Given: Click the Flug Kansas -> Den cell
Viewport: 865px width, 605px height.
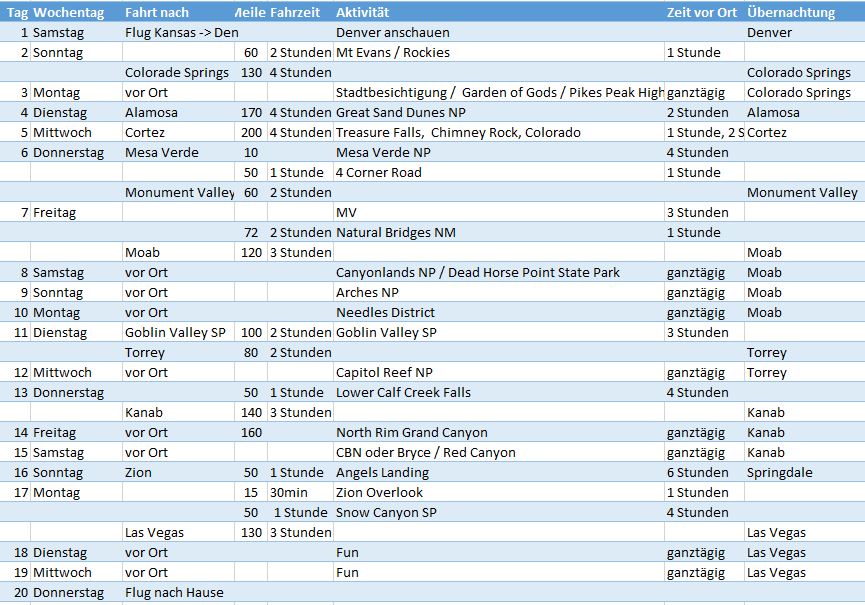Looking at the screenshot, I should (x=181, y=32).
